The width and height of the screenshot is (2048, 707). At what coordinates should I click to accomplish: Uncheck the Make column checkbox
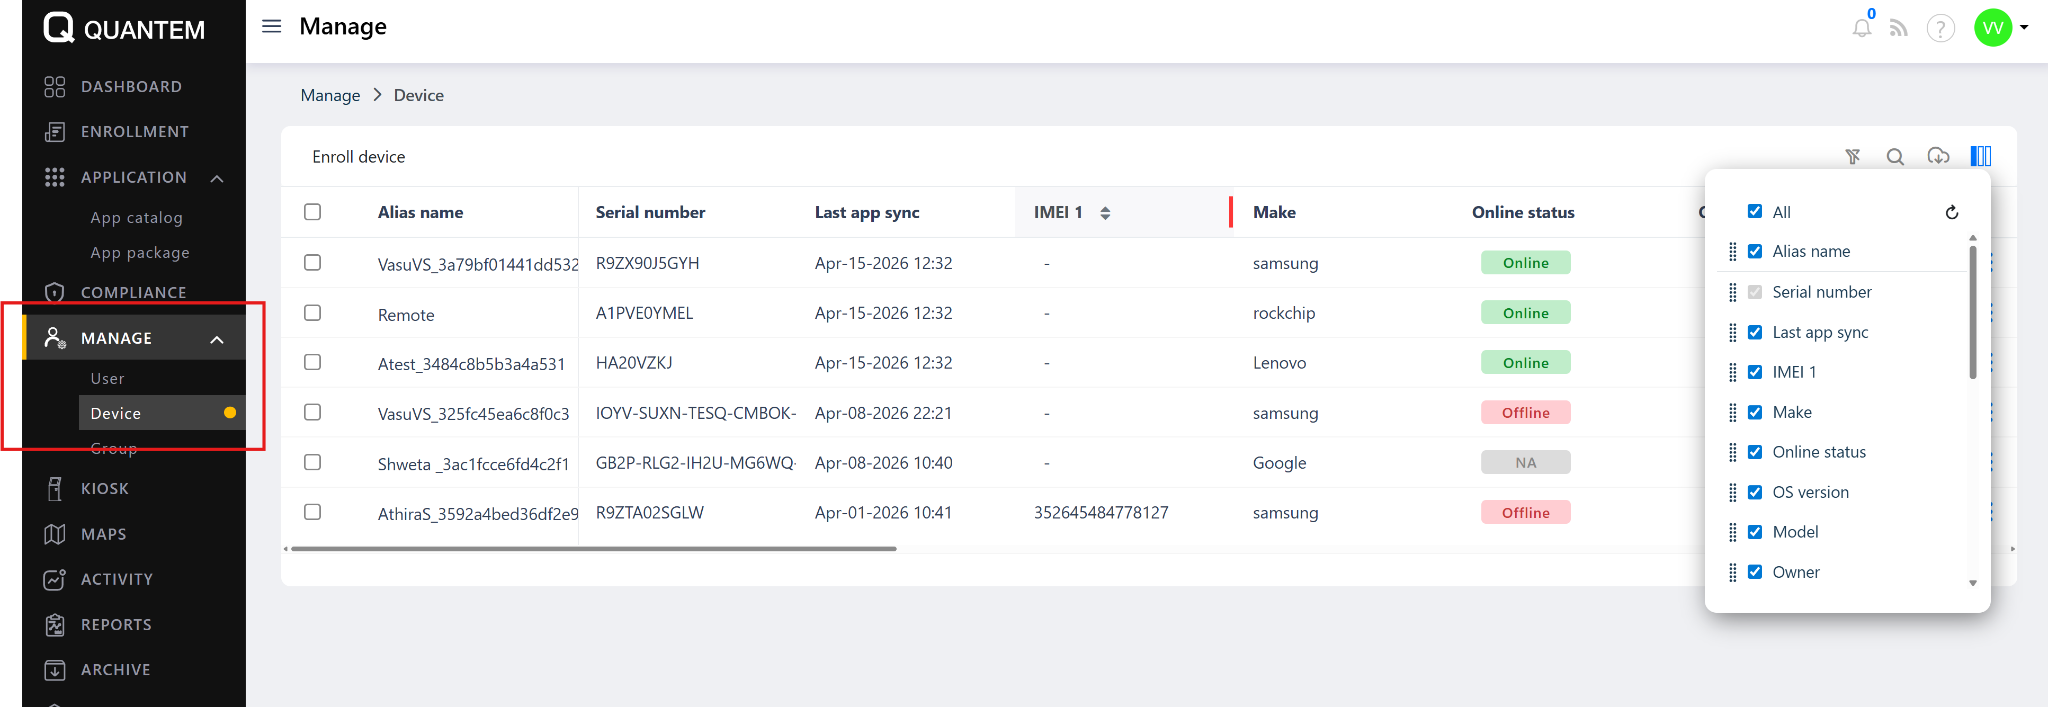1755,412
